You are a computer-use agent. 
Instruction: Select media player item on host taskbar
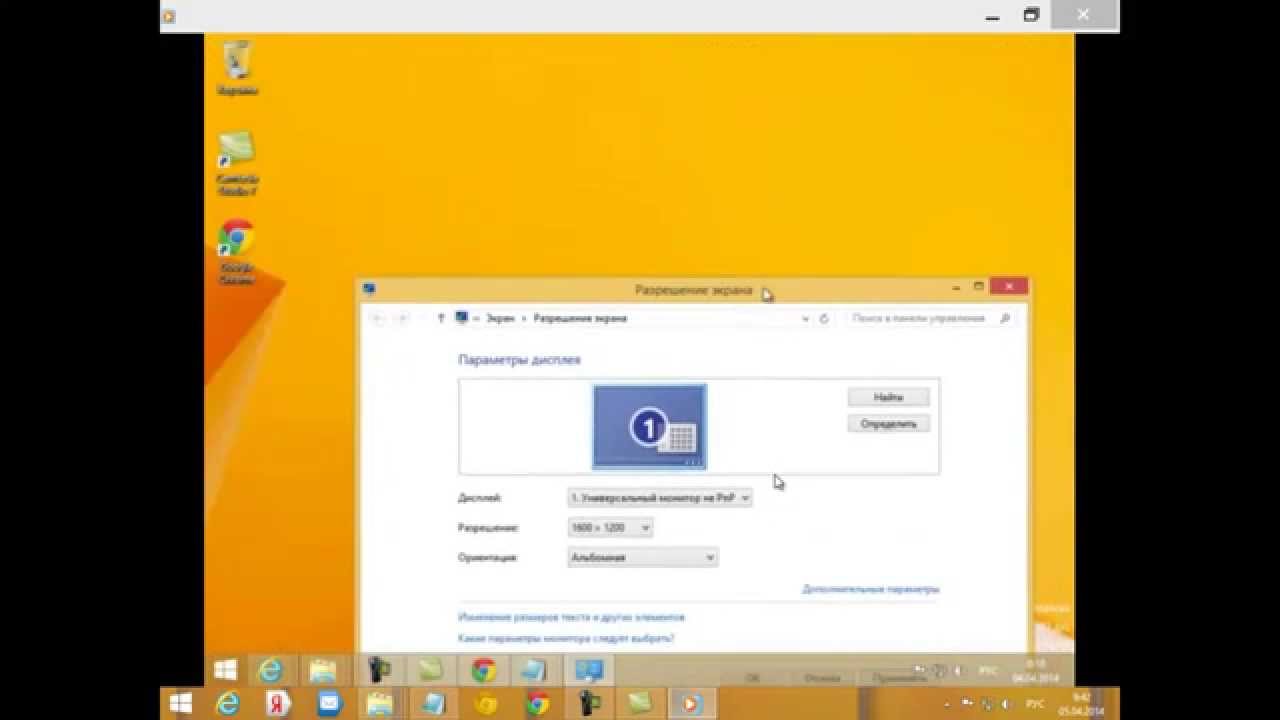pyautogui.click(x=689, y=704)
